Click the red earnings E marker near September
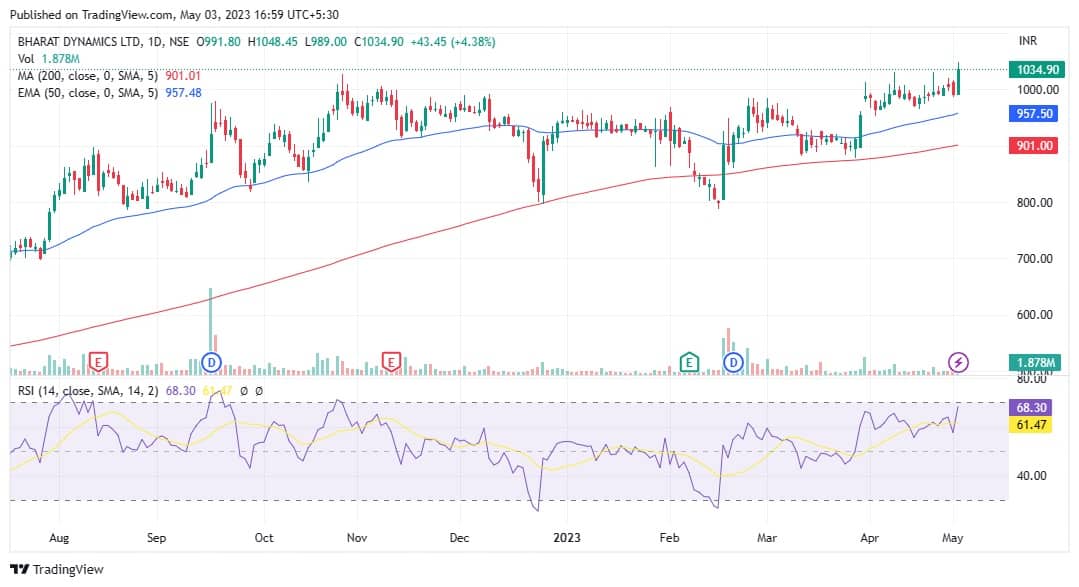Screen dimensions: 1079x587 point(98,361)
